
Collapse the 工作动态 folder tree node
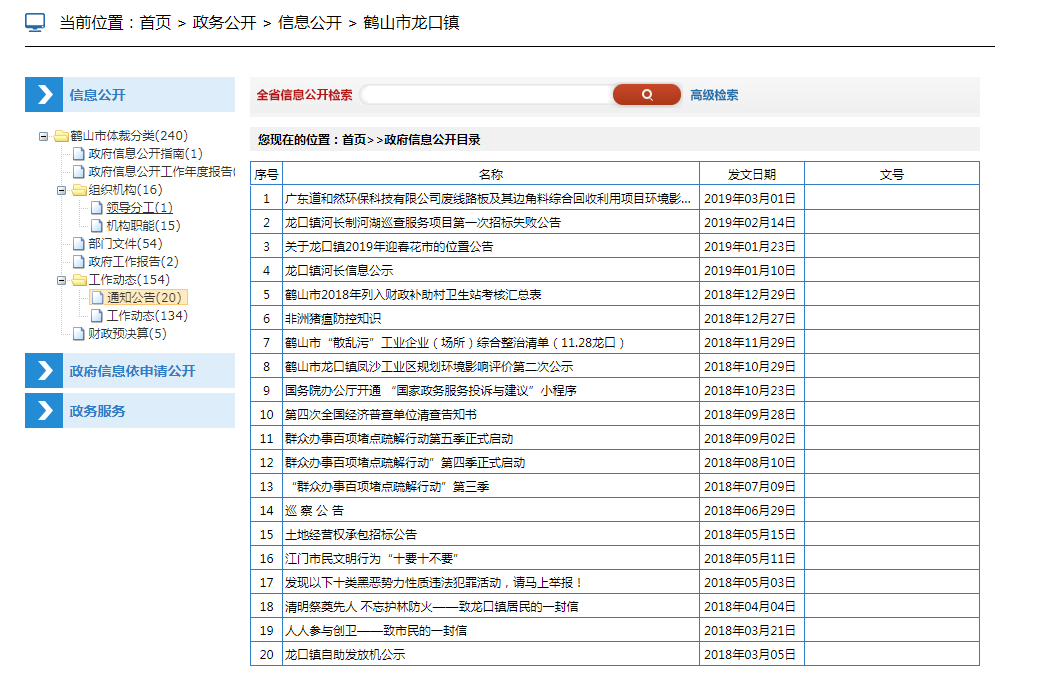[x=62, y=280]
